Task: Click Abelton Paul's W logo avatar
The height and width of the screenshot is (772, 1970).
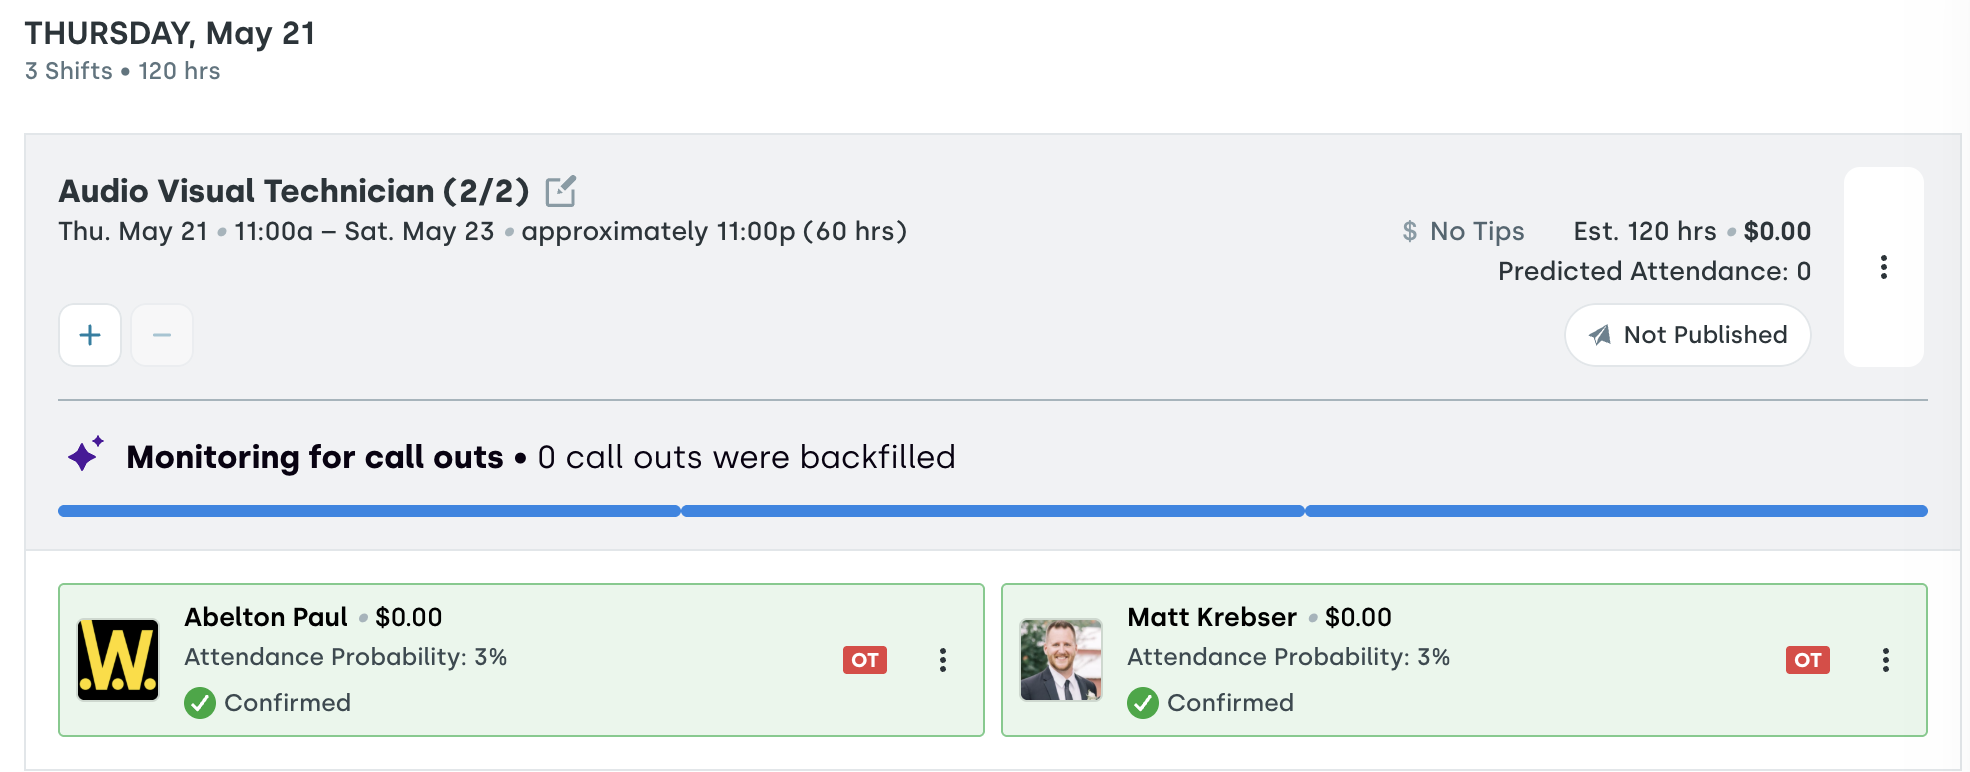Action: 118,660
